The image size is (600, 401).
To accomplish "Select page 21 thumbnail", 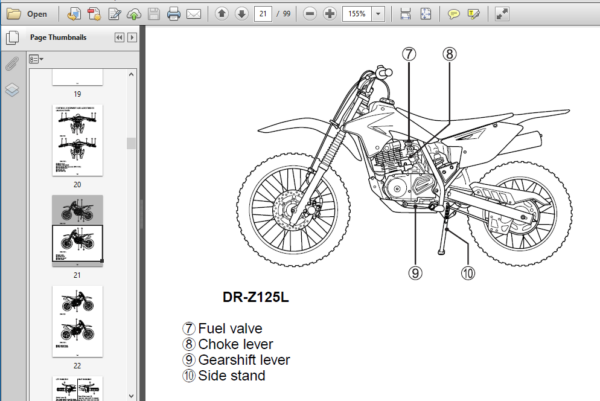I will pyautogui.click(x=77, y=229).
